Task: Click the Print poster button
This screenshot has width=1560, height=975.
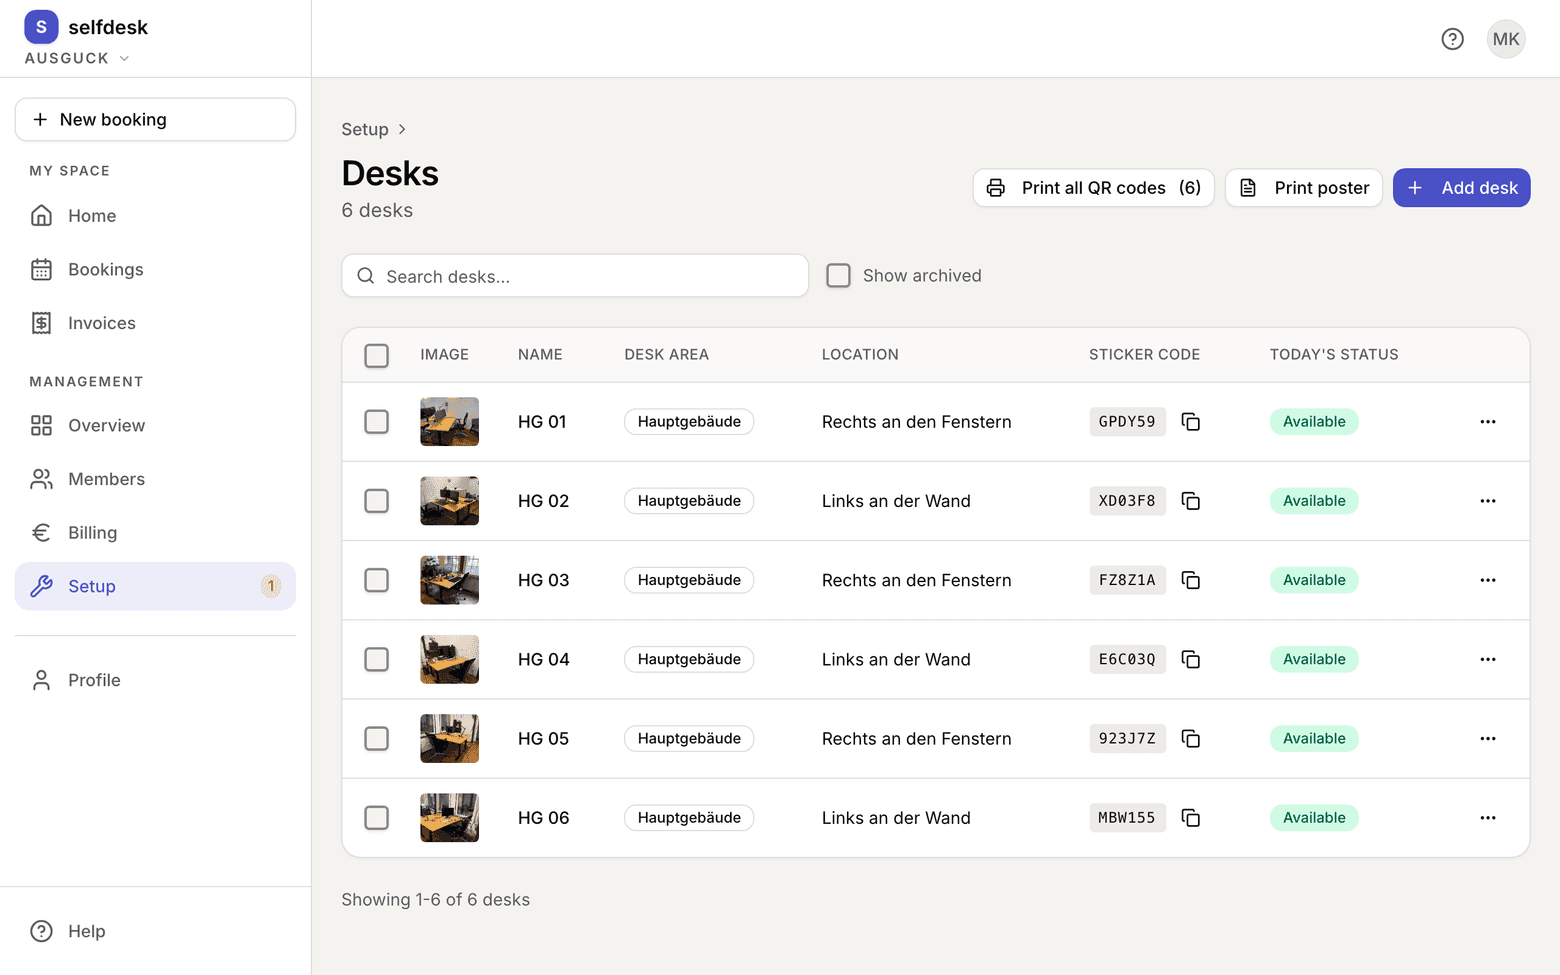Action: point(1304,188)
